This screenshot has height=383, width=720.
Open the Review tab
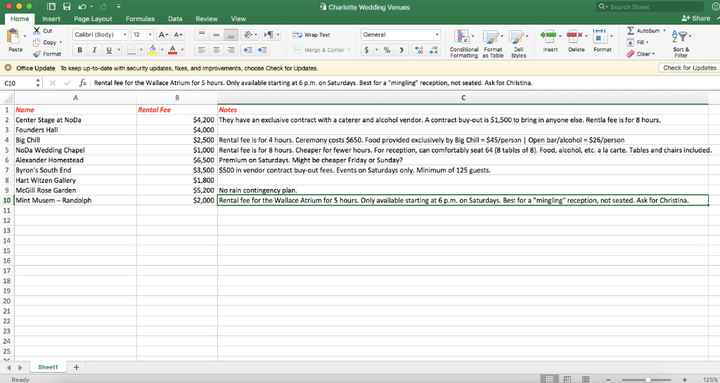tap(206, 19)
